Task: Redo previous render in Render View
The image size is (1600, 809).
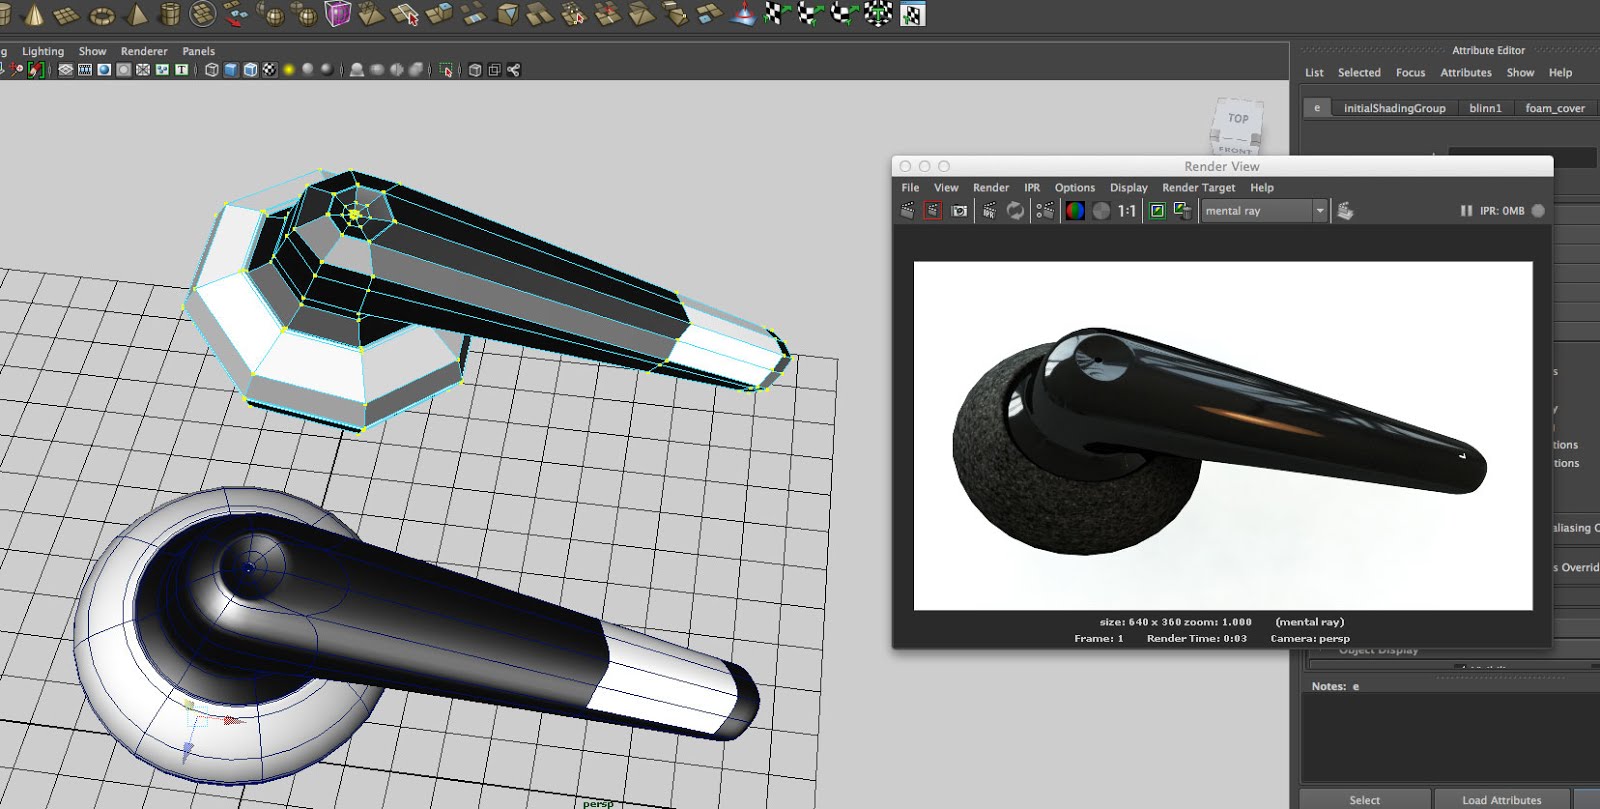Action: tap(907, 211)
